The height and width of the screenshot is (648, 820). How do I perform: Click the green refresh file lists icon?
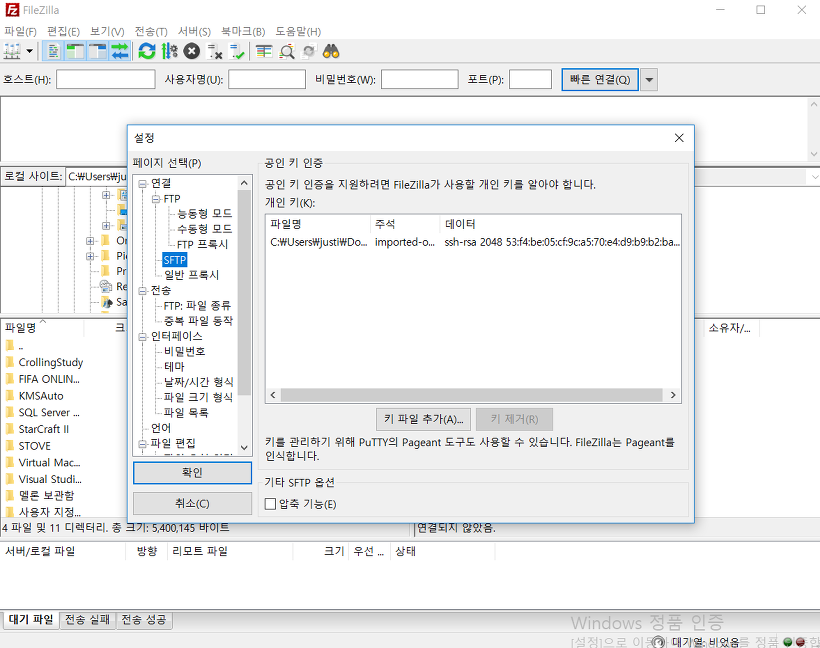coord(147,51)
